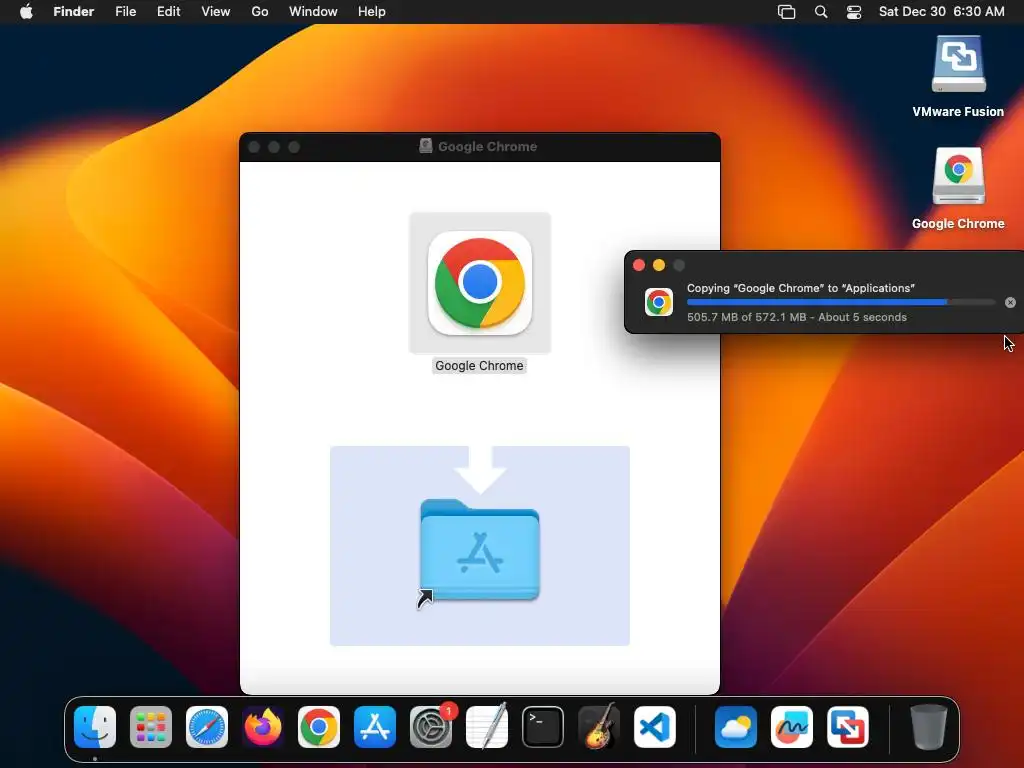Image resolution: width=1024 pixels, height=768 pixels.
Task: Open the View menu
Action: coord(216,12)
